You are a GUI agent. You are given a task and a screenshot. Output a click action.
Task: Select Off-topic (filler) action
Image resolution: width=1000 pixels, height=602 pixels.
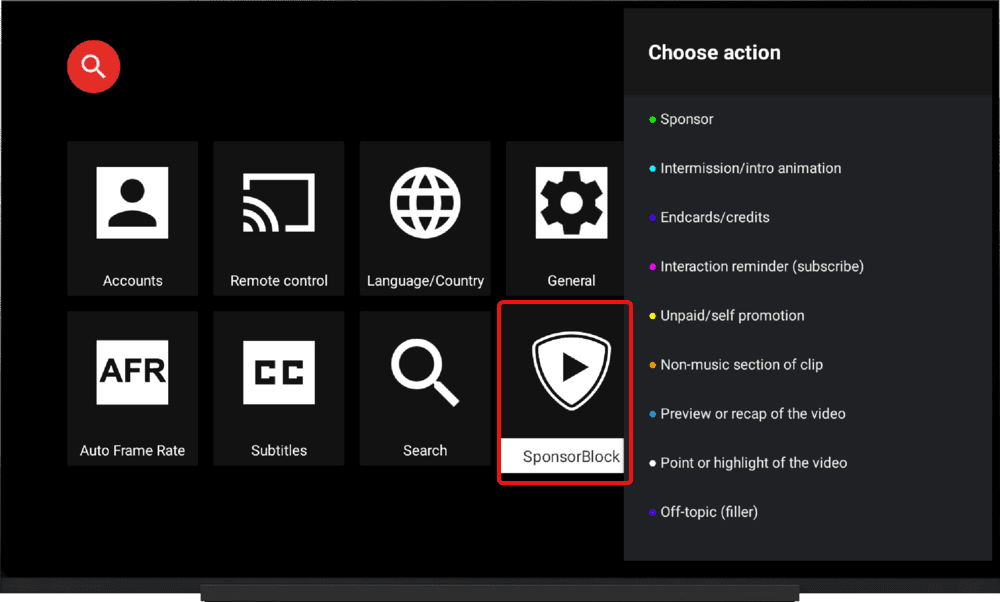coord(807,512)
